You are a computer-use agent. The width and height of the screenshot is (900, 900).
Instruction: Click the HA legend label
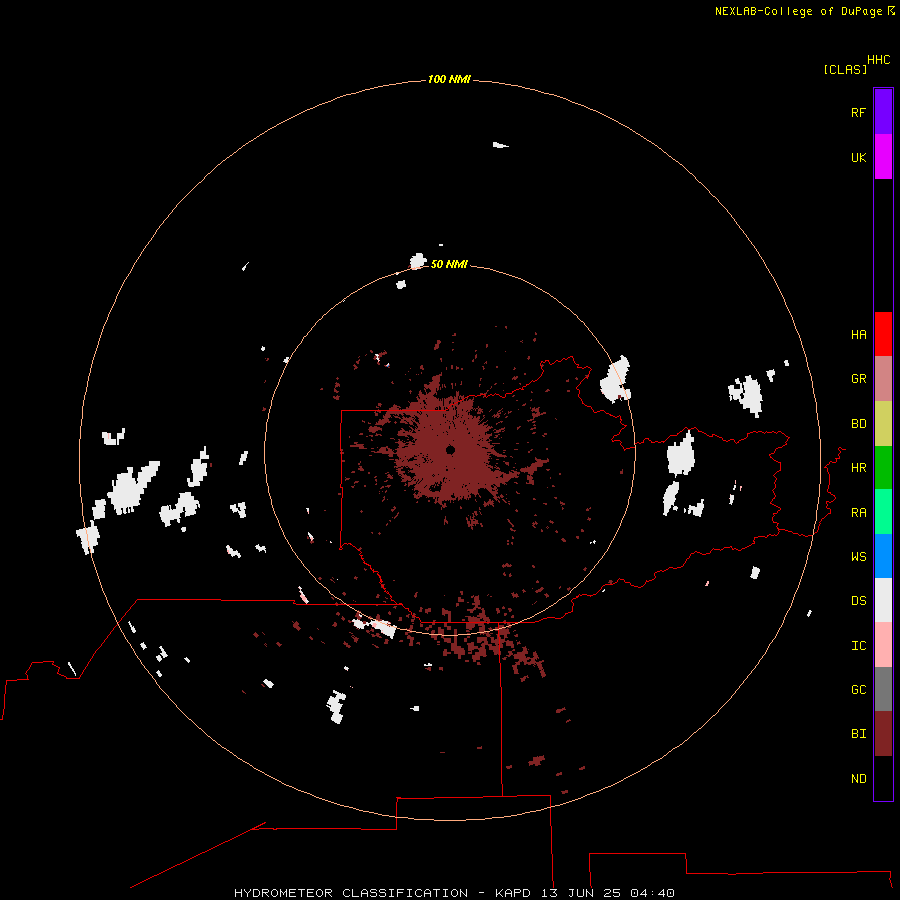tap(858, 335)
